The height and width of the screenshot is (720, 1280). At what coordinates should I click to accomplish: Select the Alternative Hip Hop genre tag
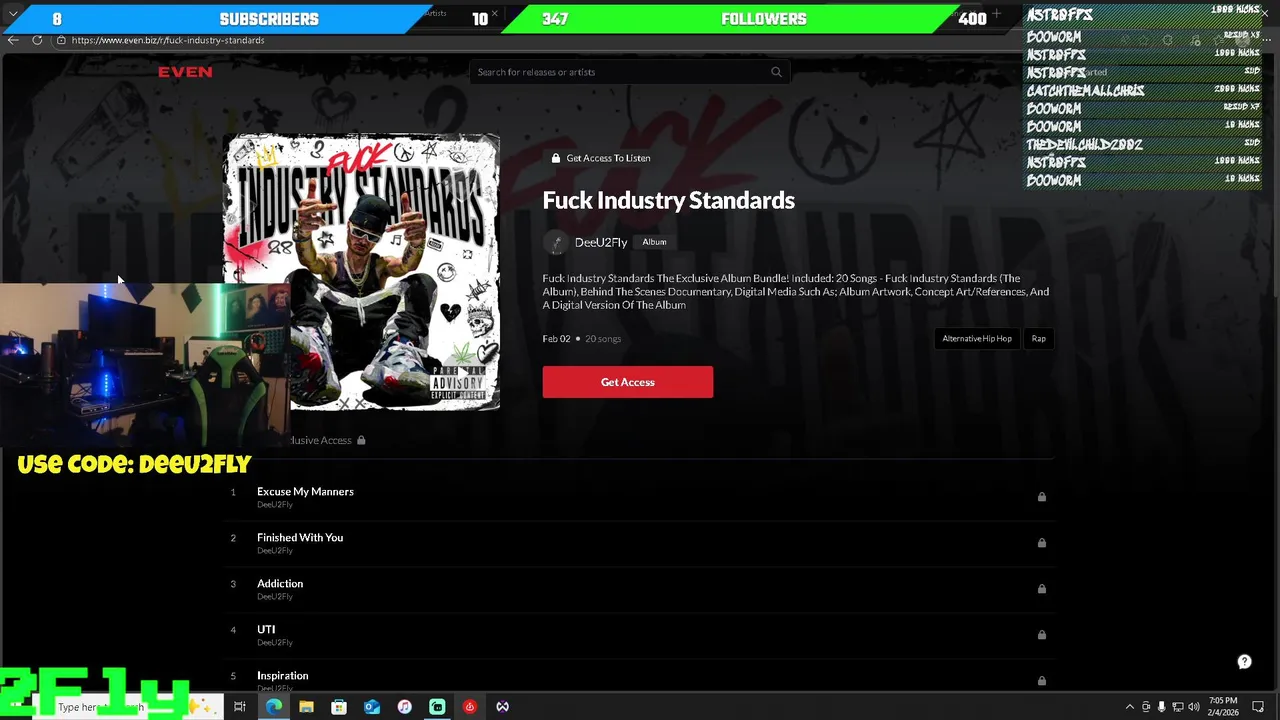[977, 339]
